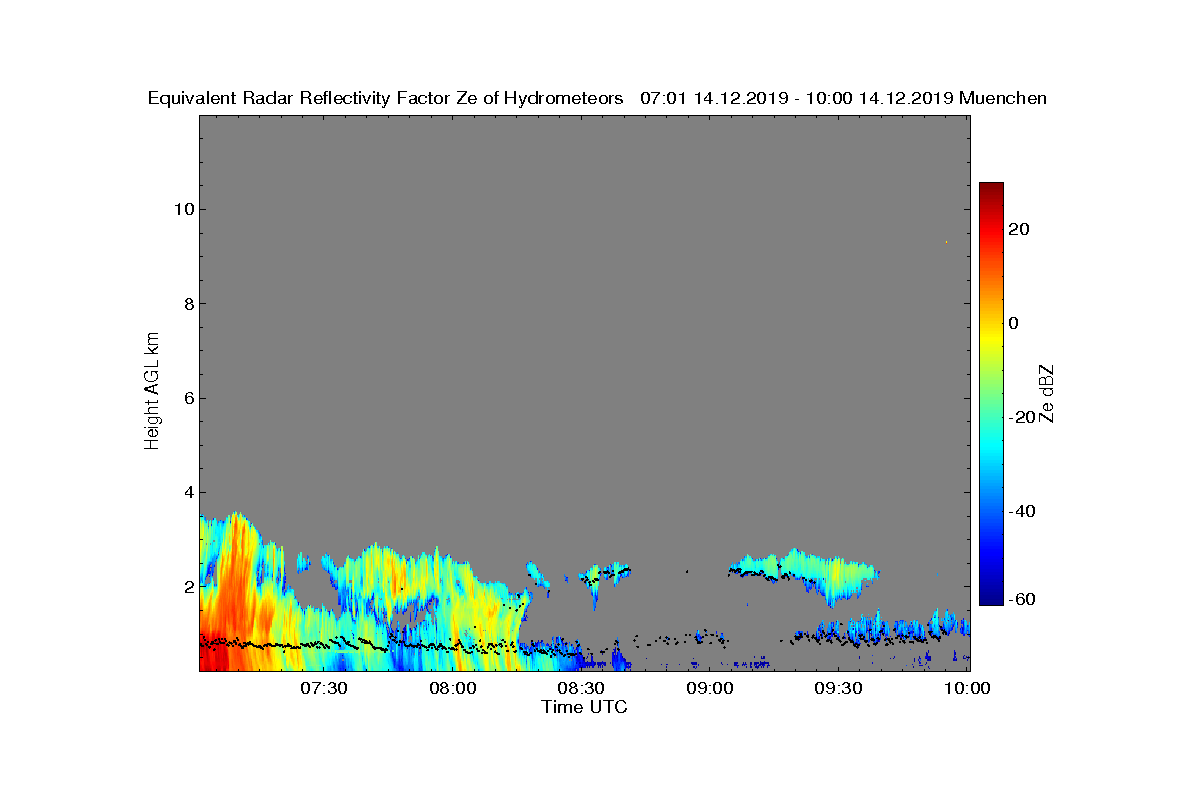Click the 'Muenchen' station name in the title

(x=1003, y=98)
